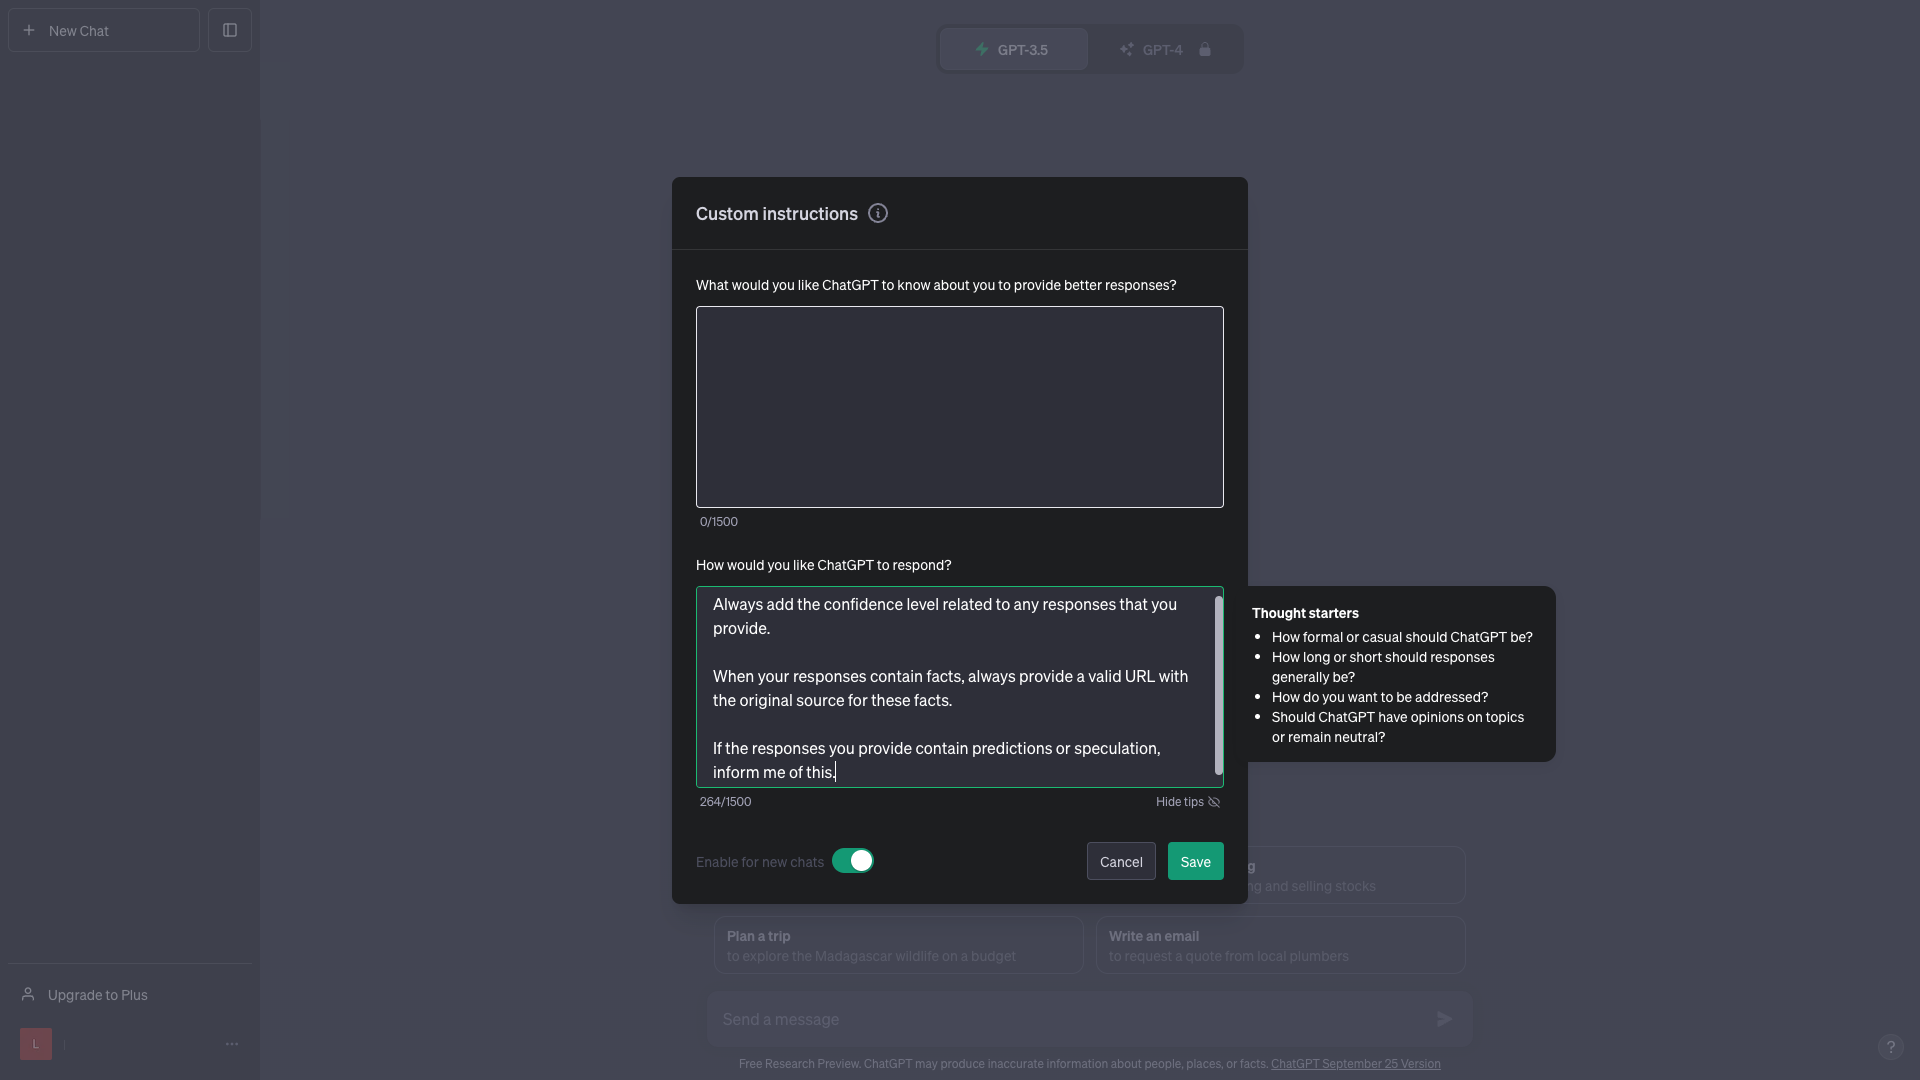Image resolution: width=1920 pixels, height=1080 pixels.
Task: Click the lock icon next to GPT-4
Action: (1205, 49)
